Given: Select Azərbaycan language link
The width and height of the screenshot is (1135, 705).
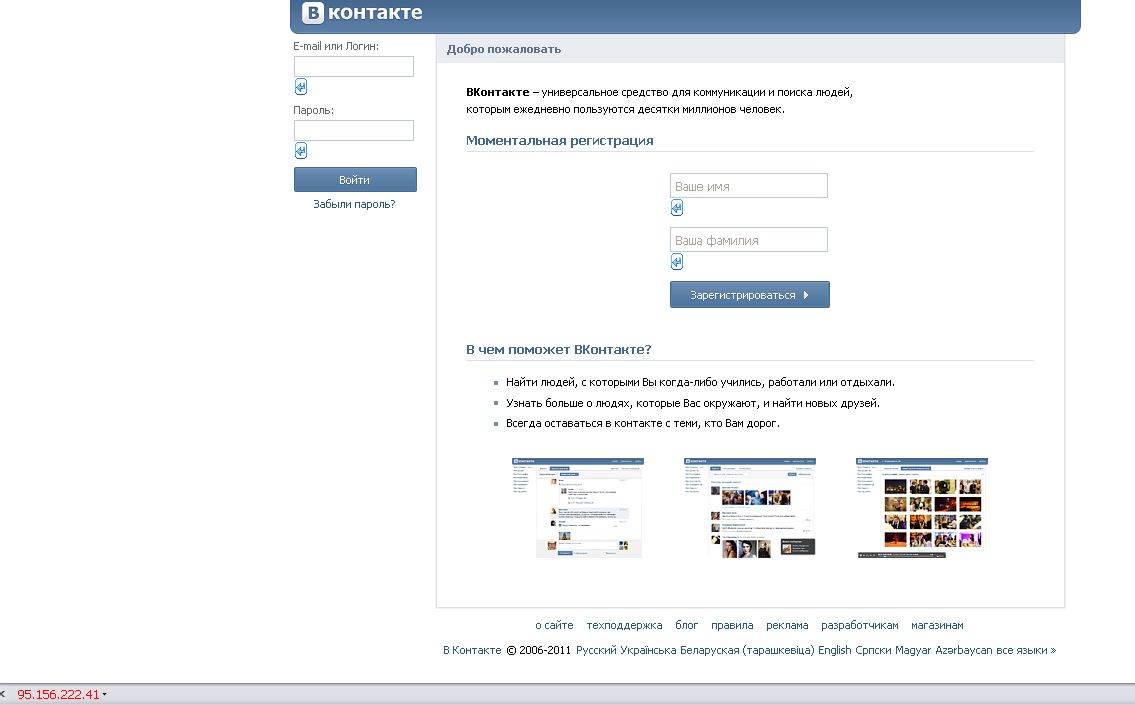Looking at the screenshot, I should click(963, 650).
